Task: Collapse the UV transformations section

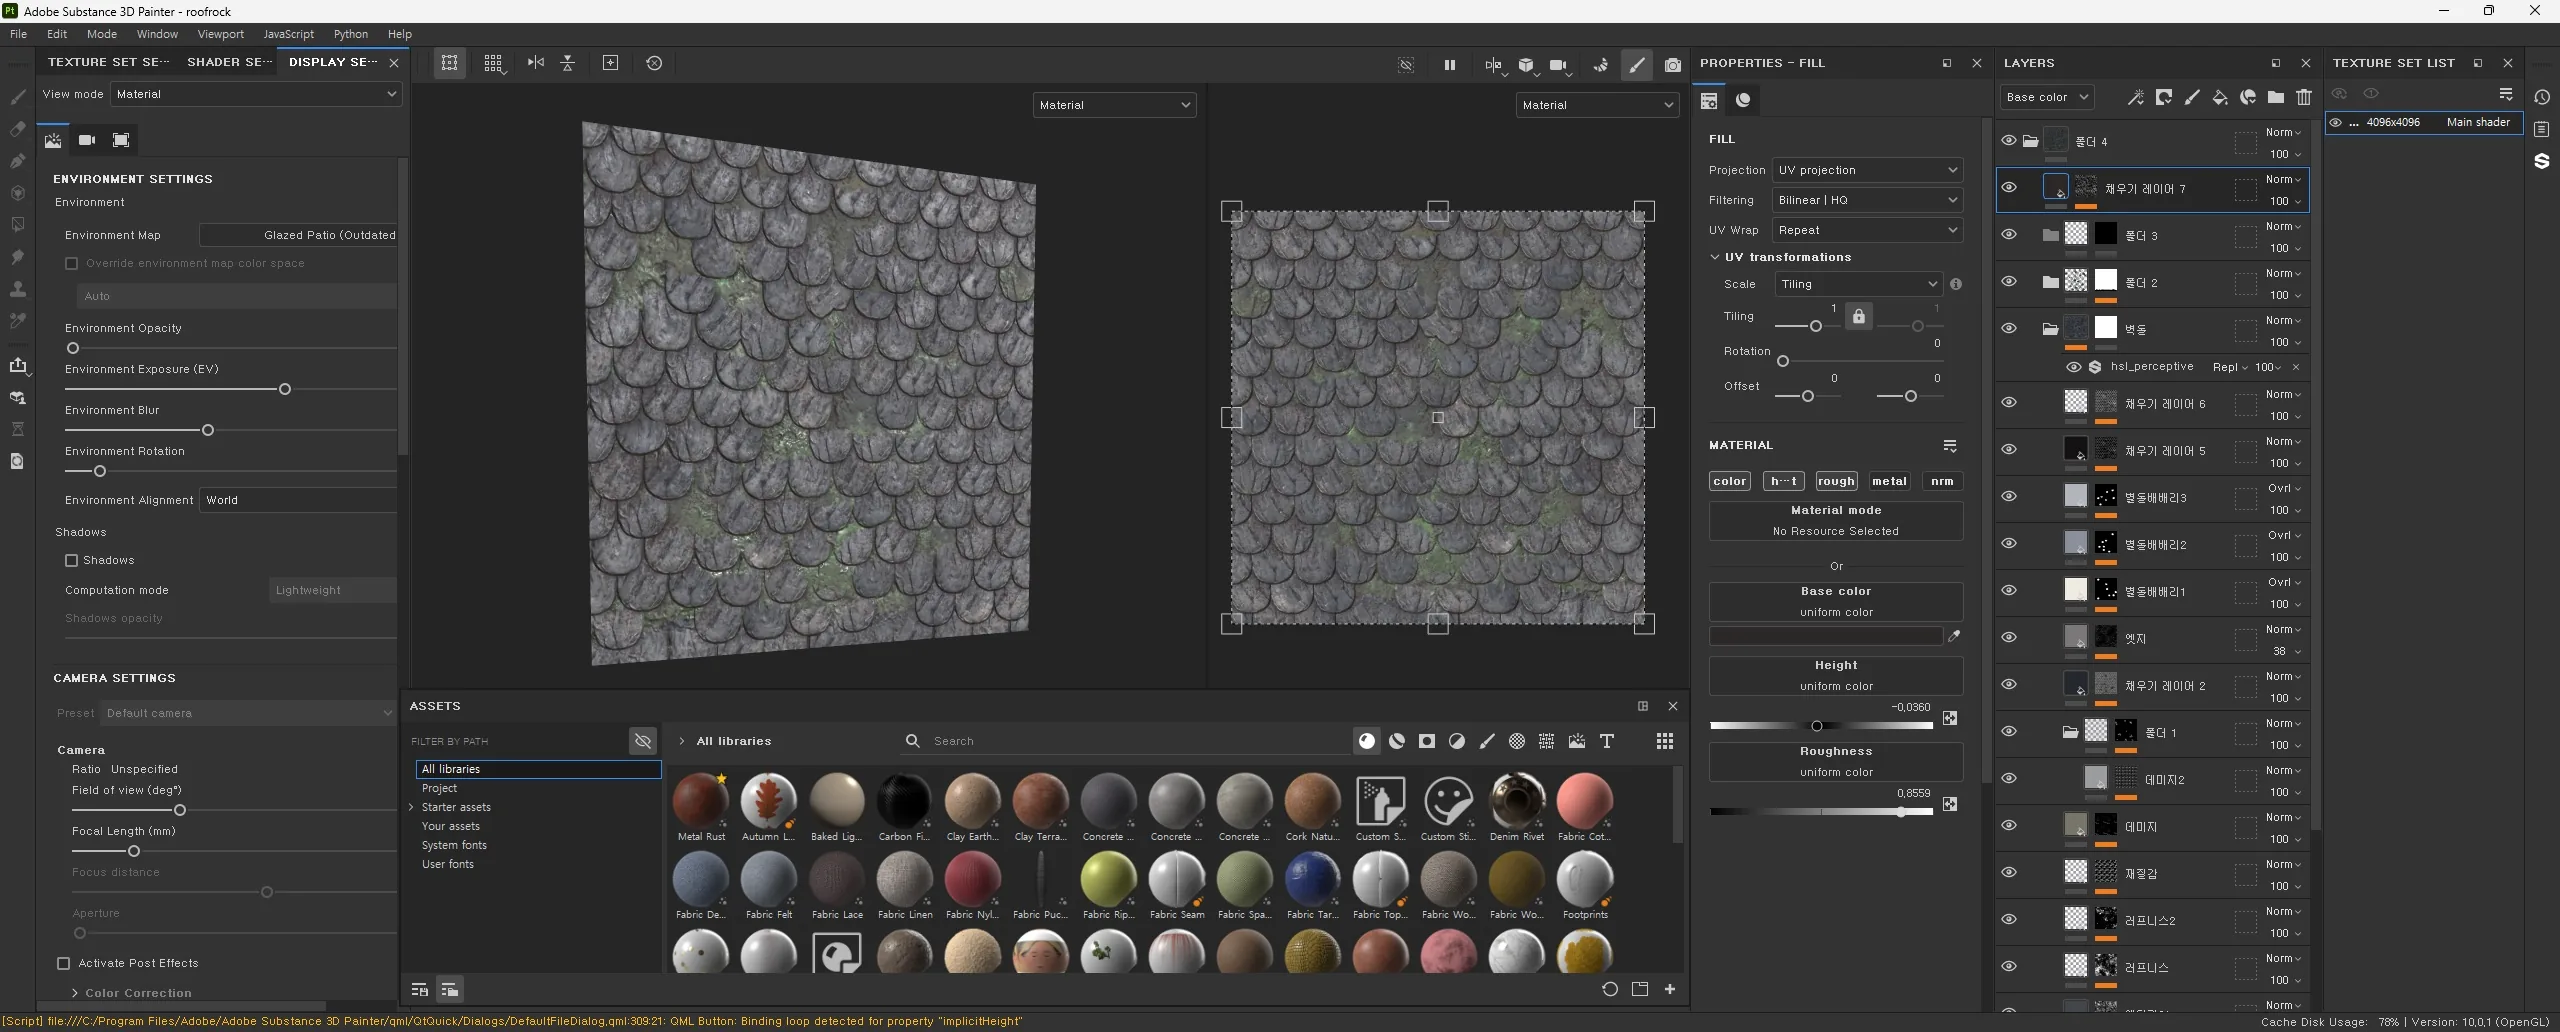Action: [1715, 257]
